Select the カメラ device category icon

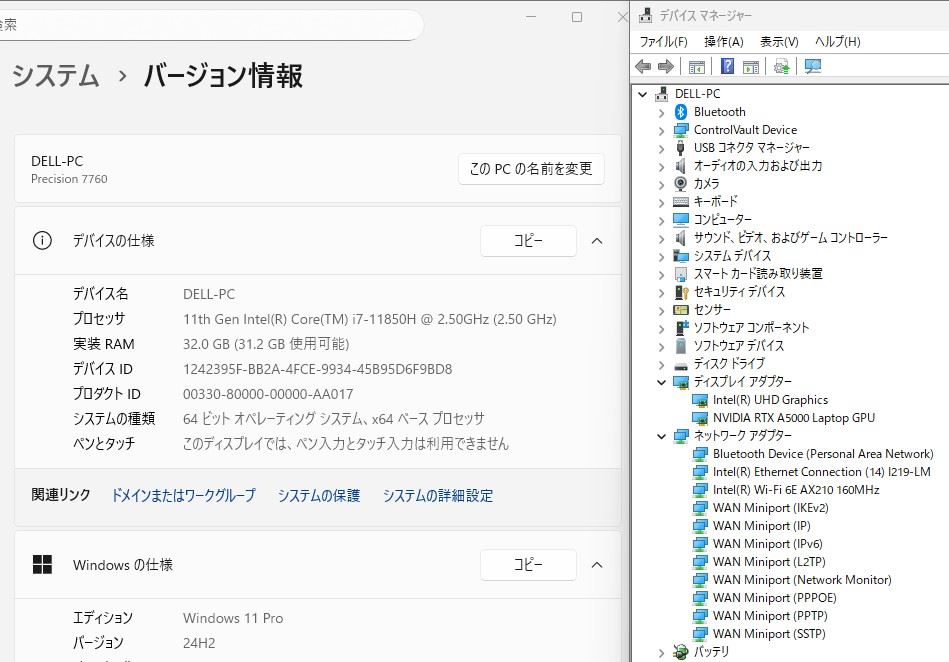tap(681, 183)
